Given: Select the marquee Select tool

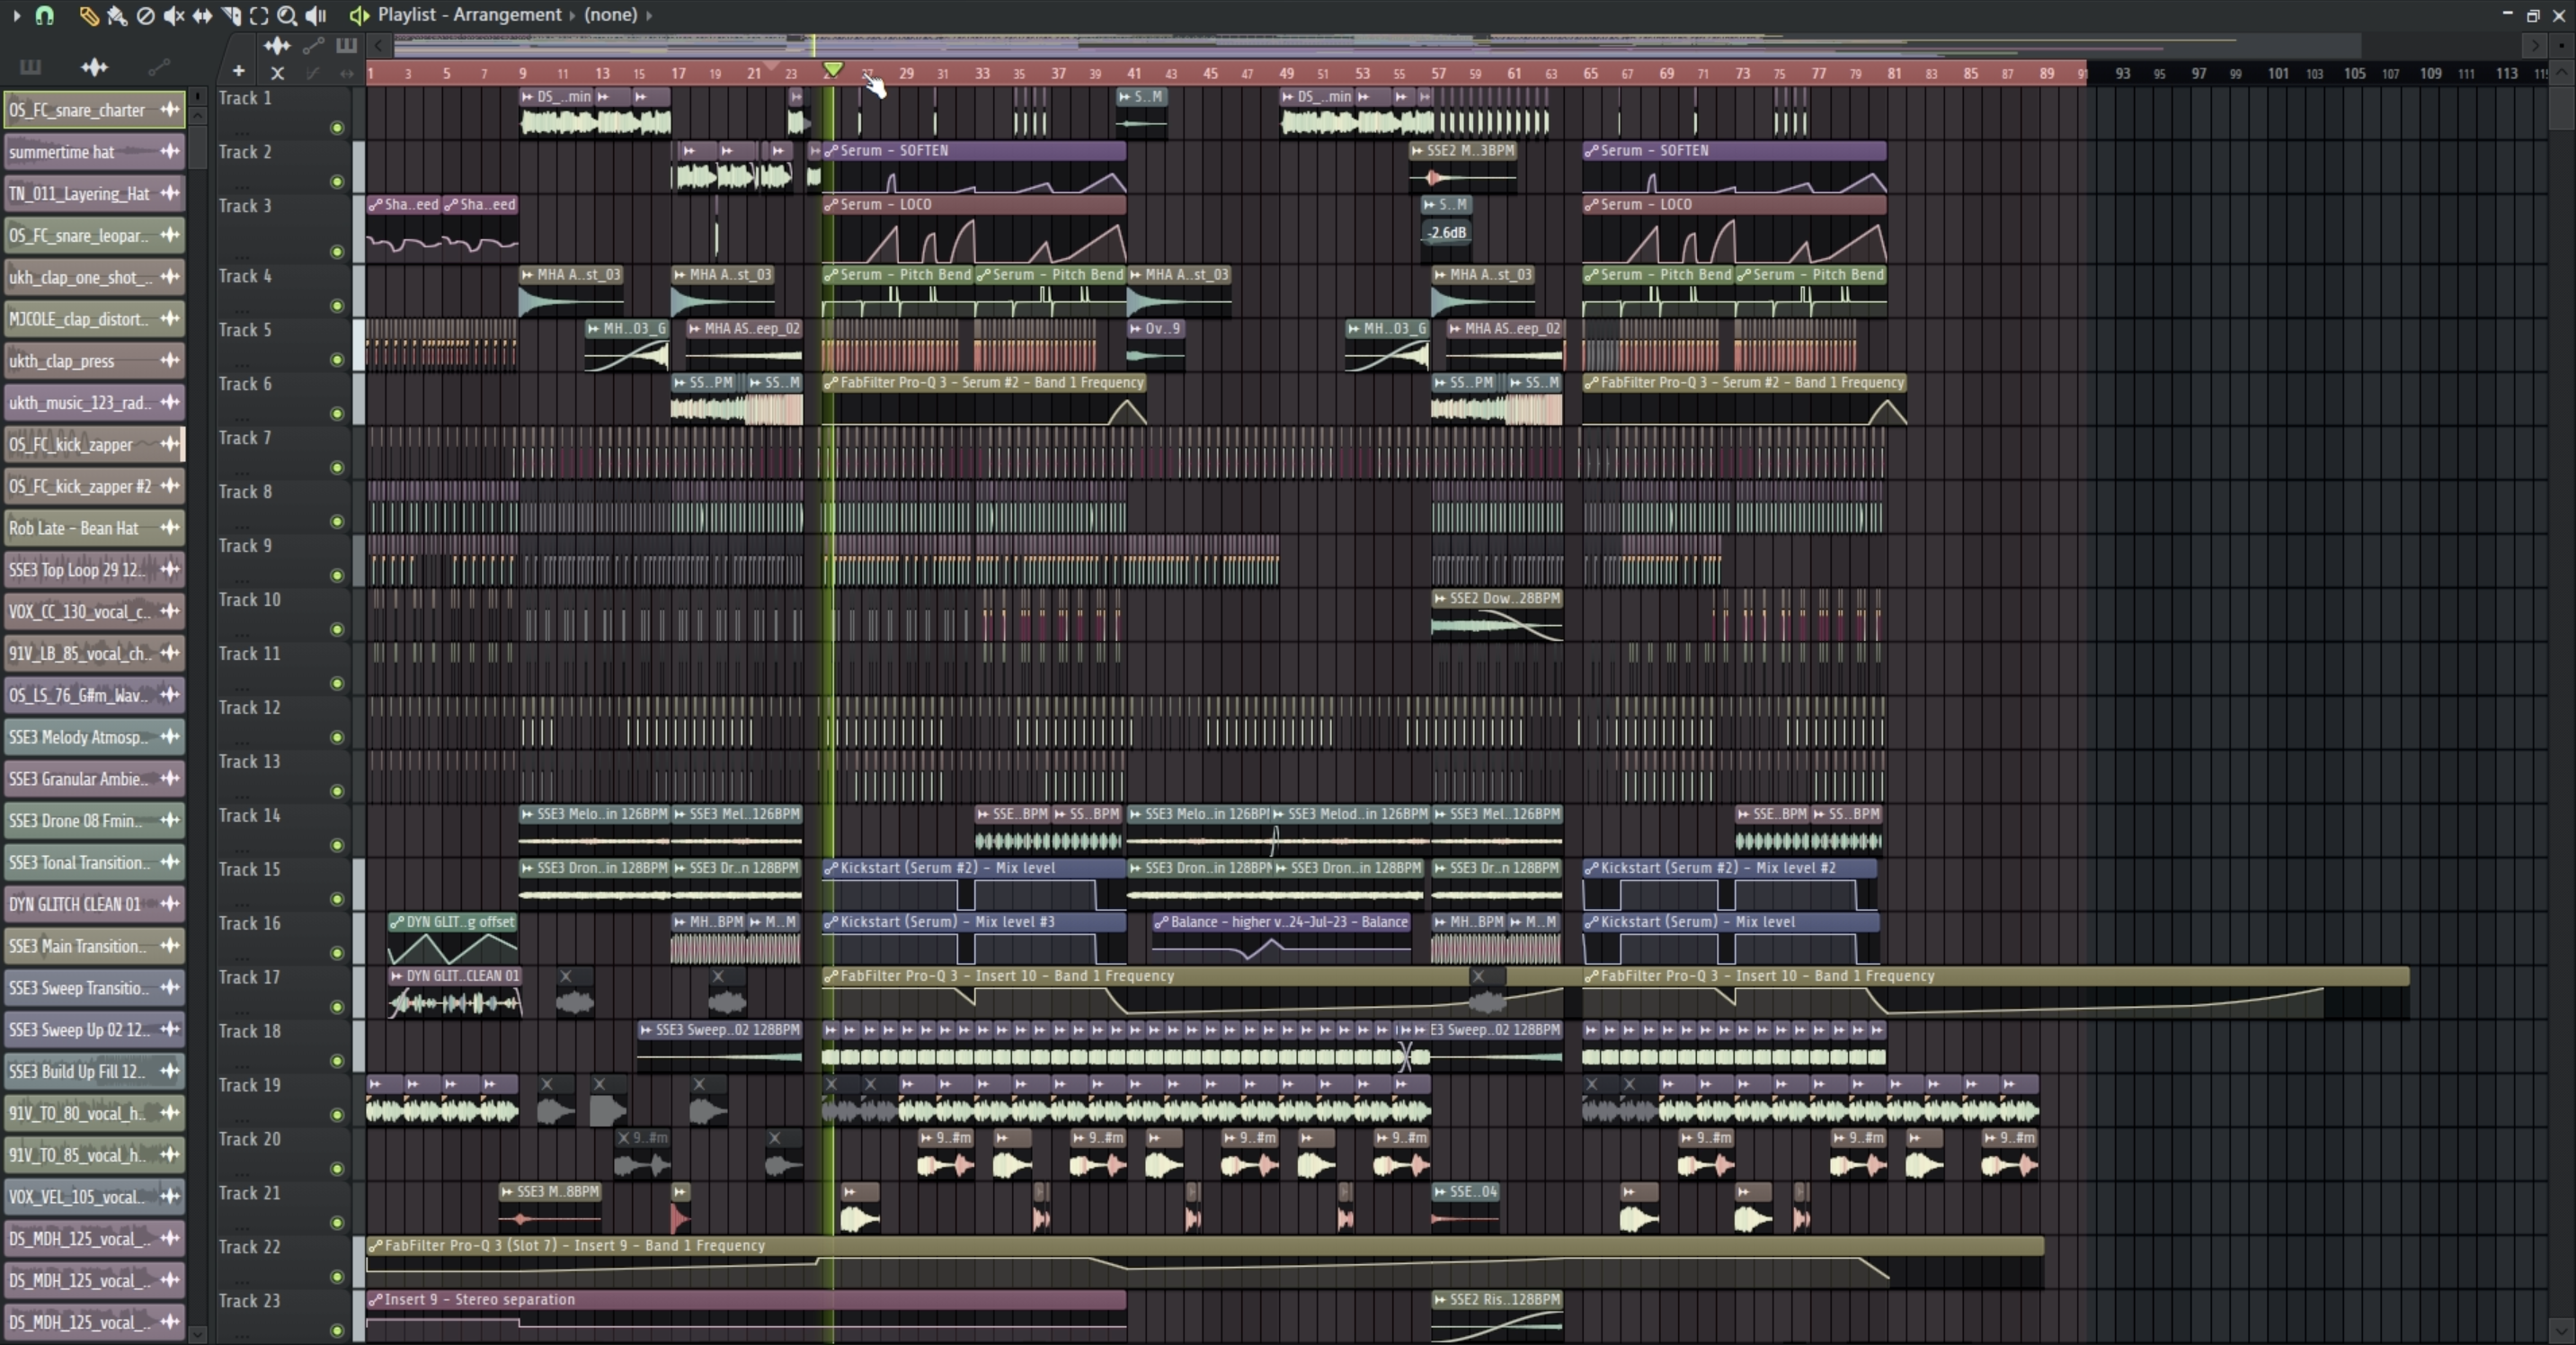Looking at the screenshot, I should click(259, 15).
